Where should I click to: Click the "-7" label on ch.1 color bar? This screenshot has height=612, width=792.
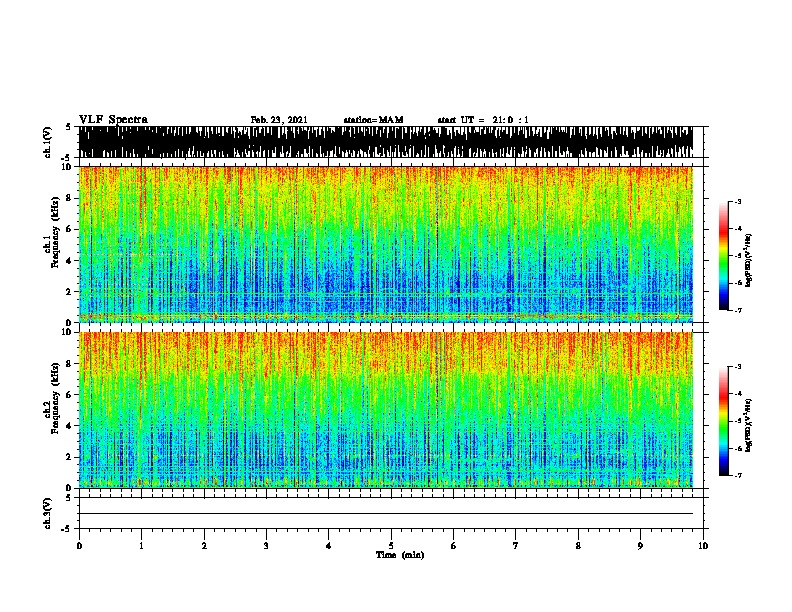(x=738, y=310)
